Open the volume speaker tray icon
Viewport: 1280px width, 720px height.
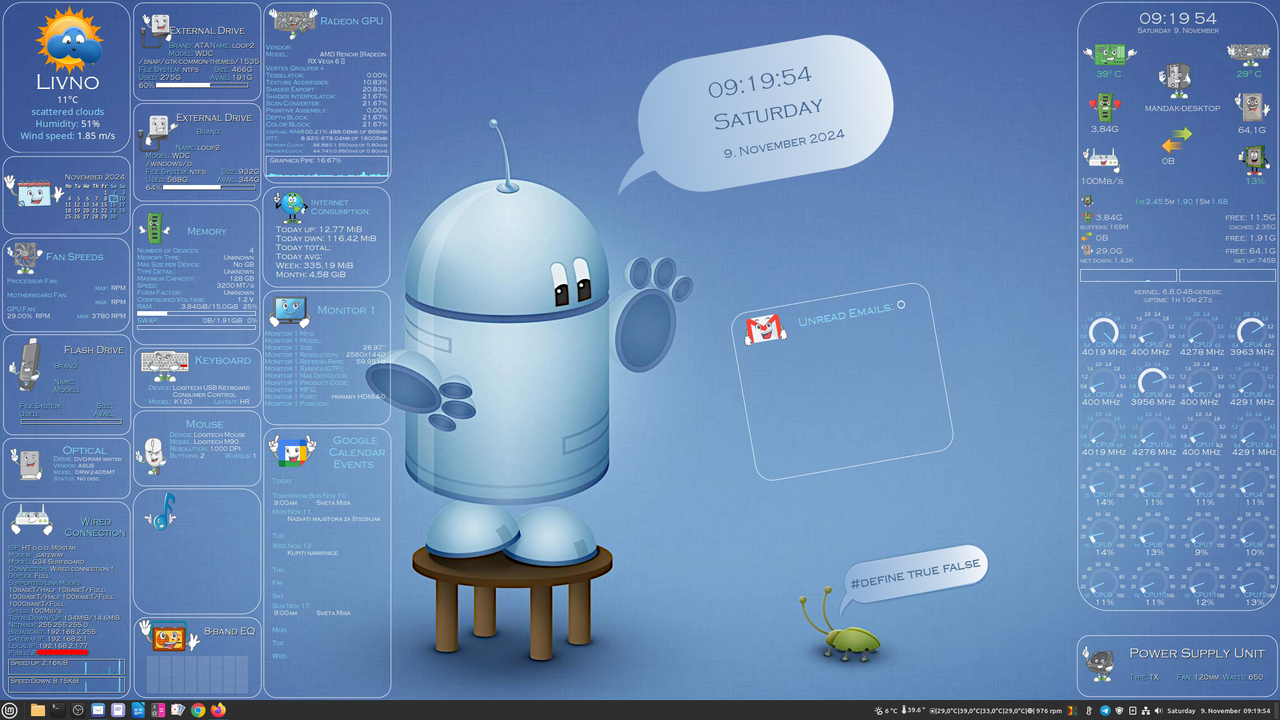click(x=1160, y=711)
